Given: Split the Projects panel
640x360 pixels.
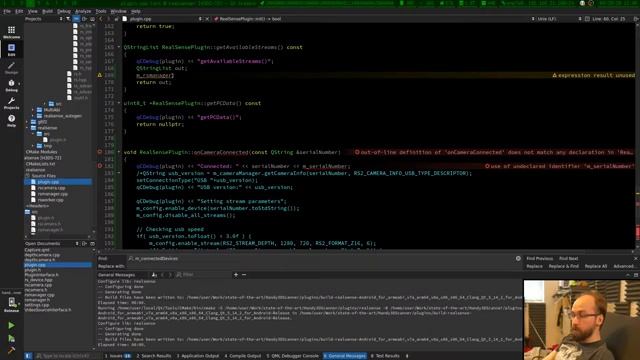Looking at the screenshot, I should pyautogui.click(x=84, y=19).
